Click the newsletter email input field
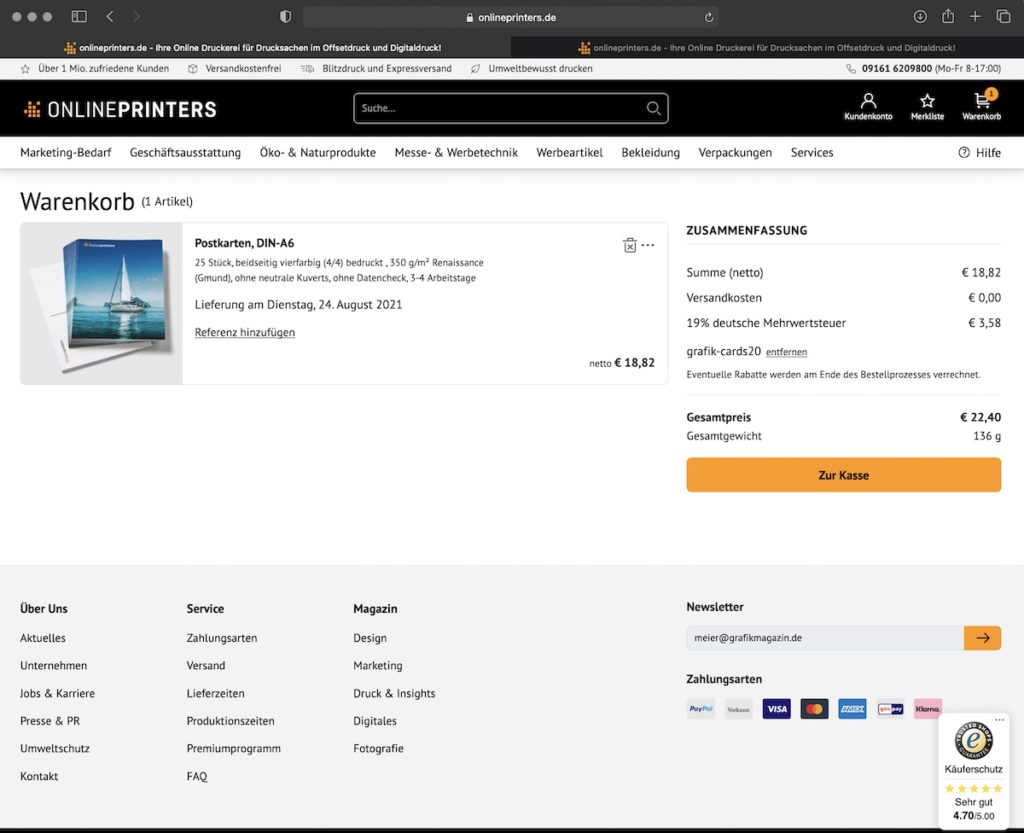The height and width of the screenshot is (833, 1024). coord(825,638)
